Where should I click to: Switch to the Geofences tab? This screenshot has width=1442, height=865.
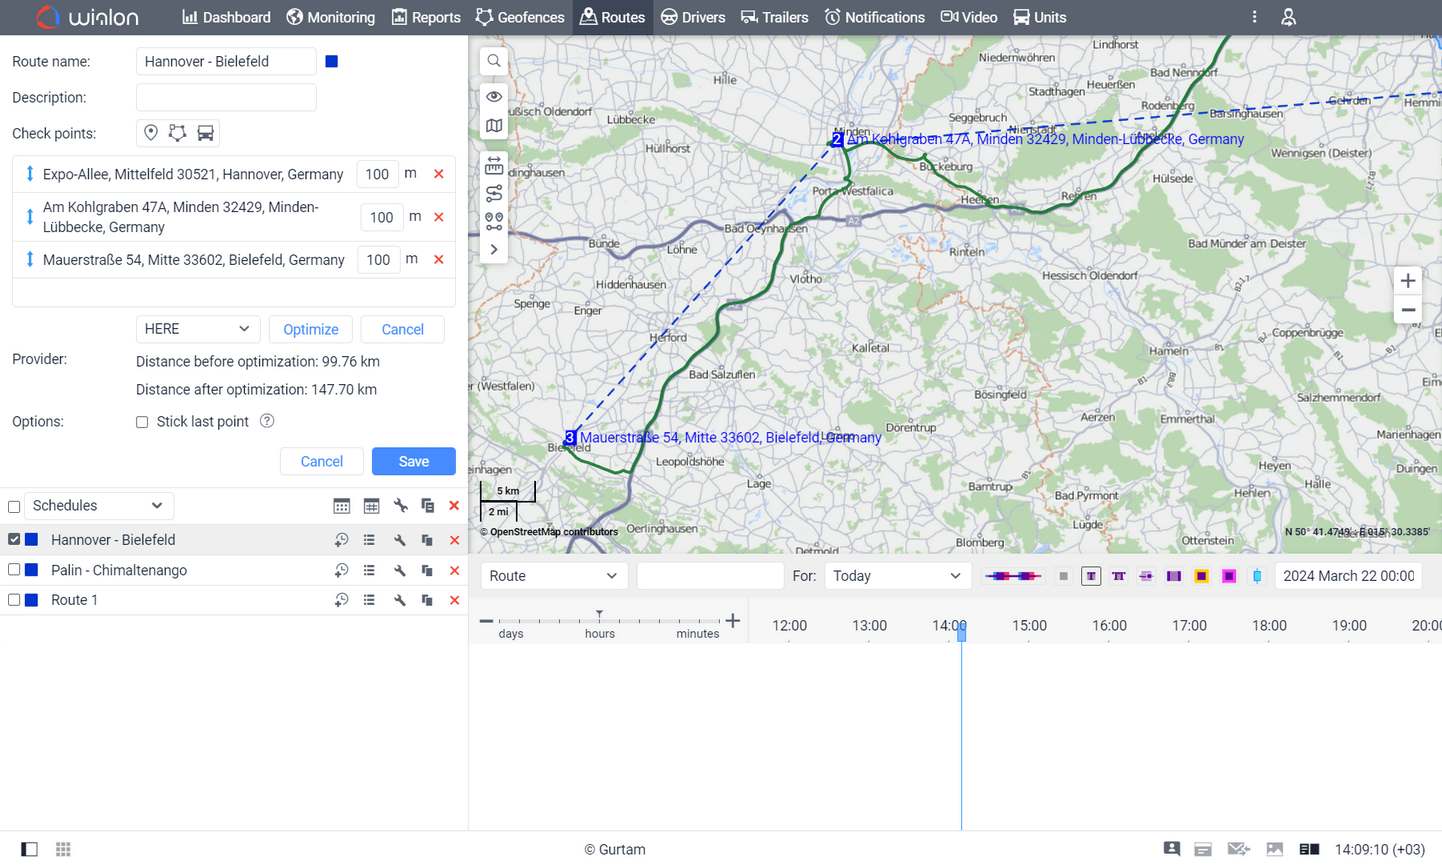coord(519,17)
